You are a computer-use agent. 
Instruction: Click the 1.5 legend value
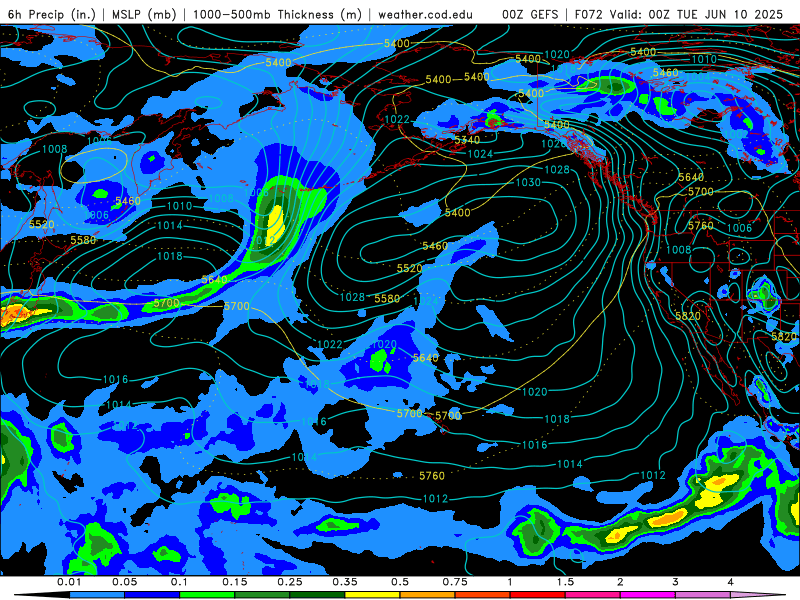pos(565,582)
